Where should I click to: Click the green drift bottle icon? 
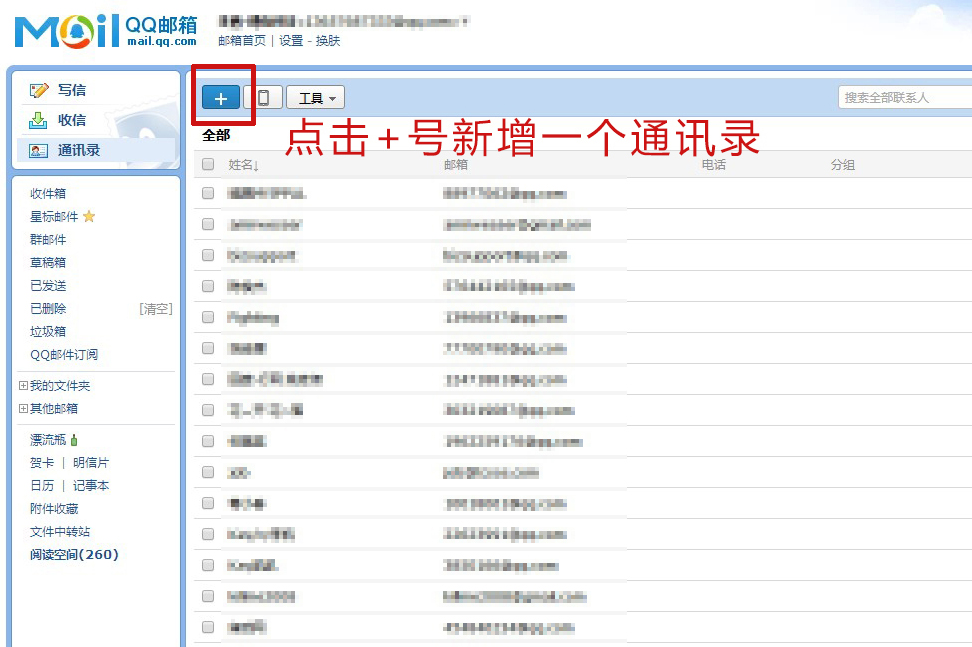coord(74,440)
